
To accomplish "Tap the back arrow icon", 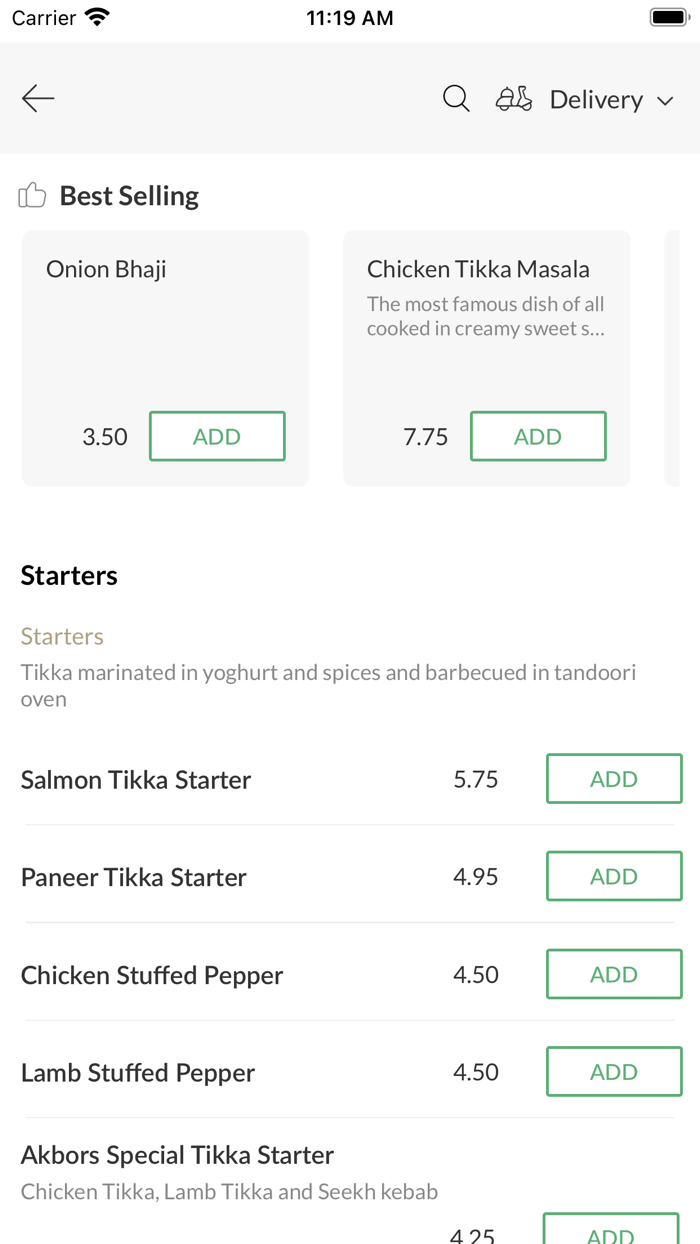I will click(38, 98).
